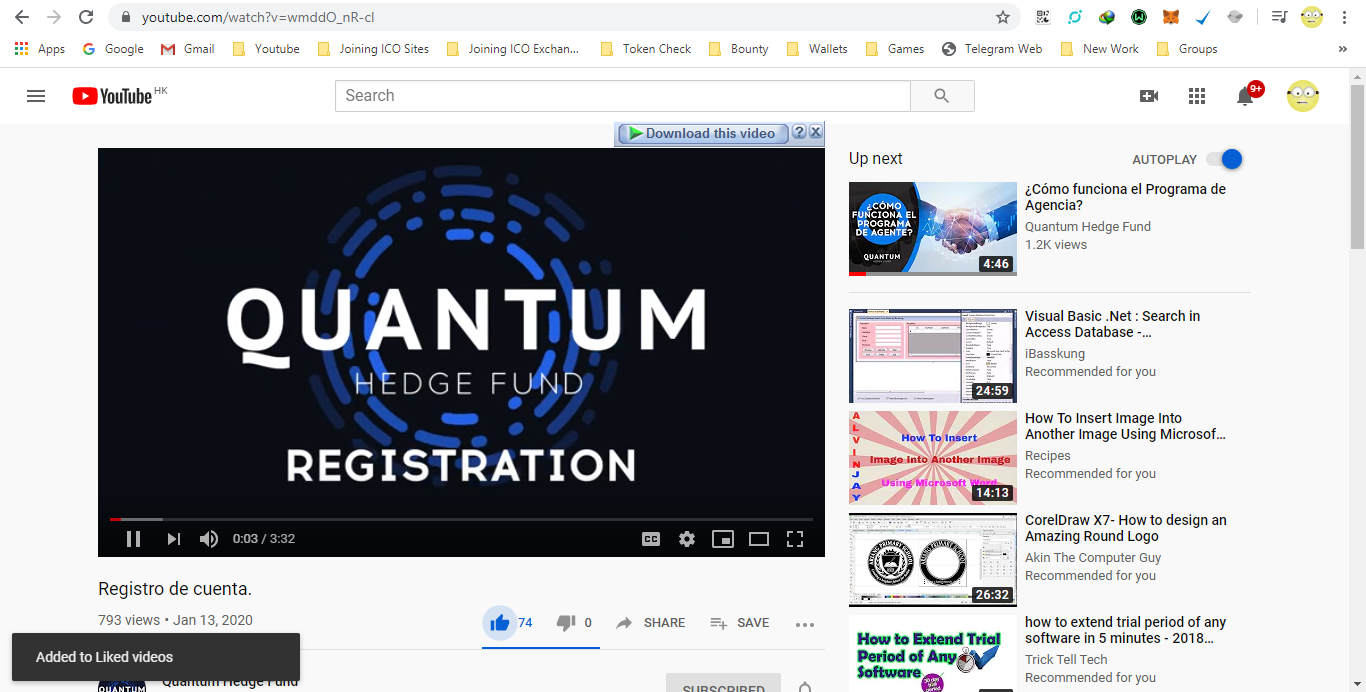Open the Games bookmarks folder

coord(894,48)
